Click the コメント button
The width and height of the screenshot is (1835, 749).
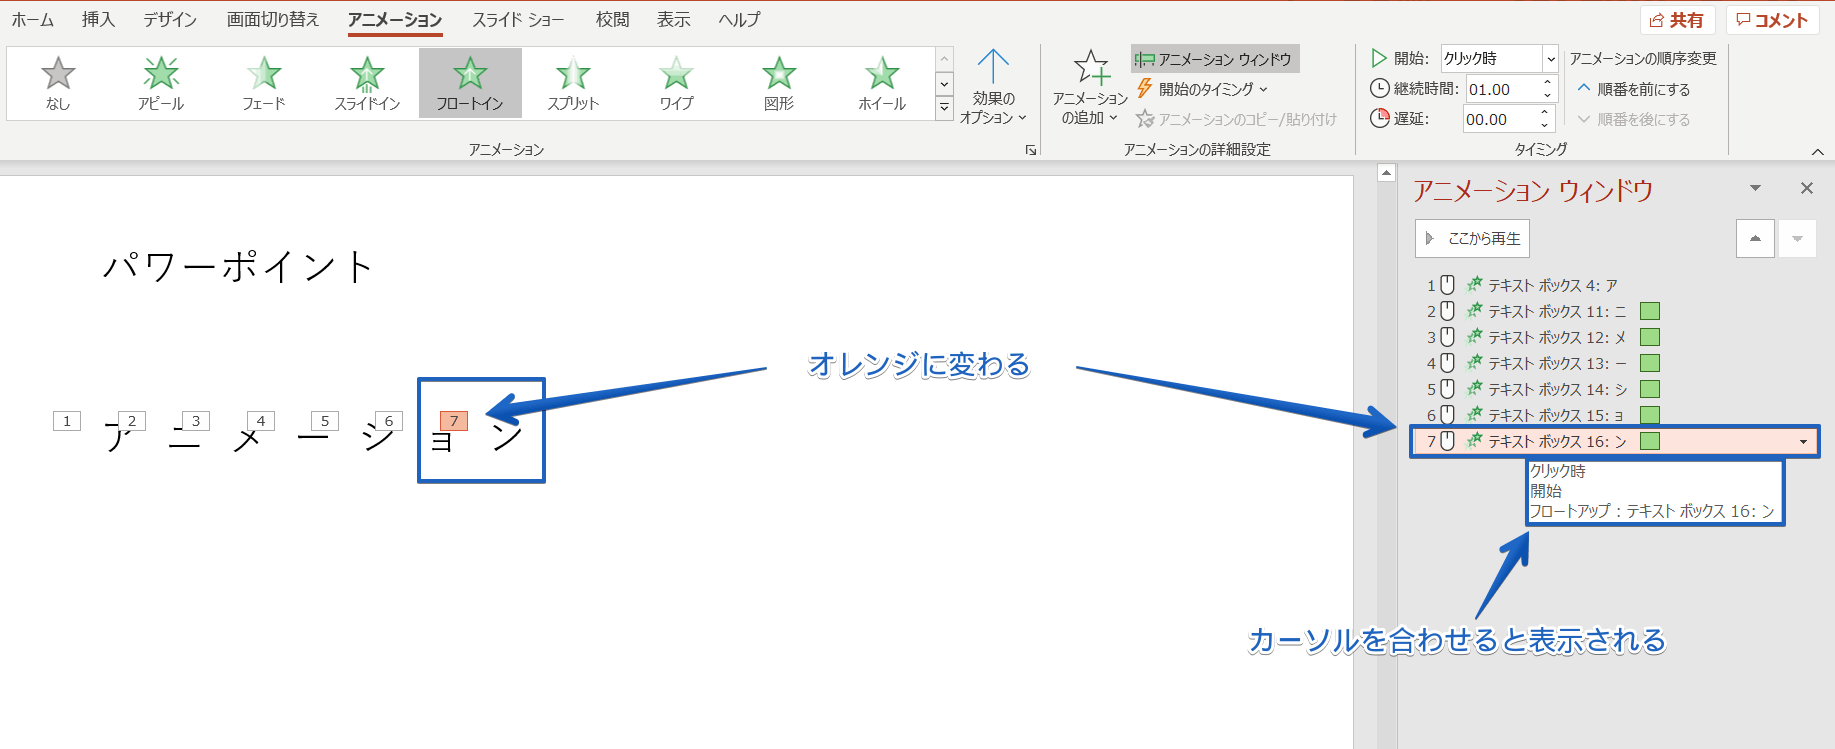[x=1772, y=20]
